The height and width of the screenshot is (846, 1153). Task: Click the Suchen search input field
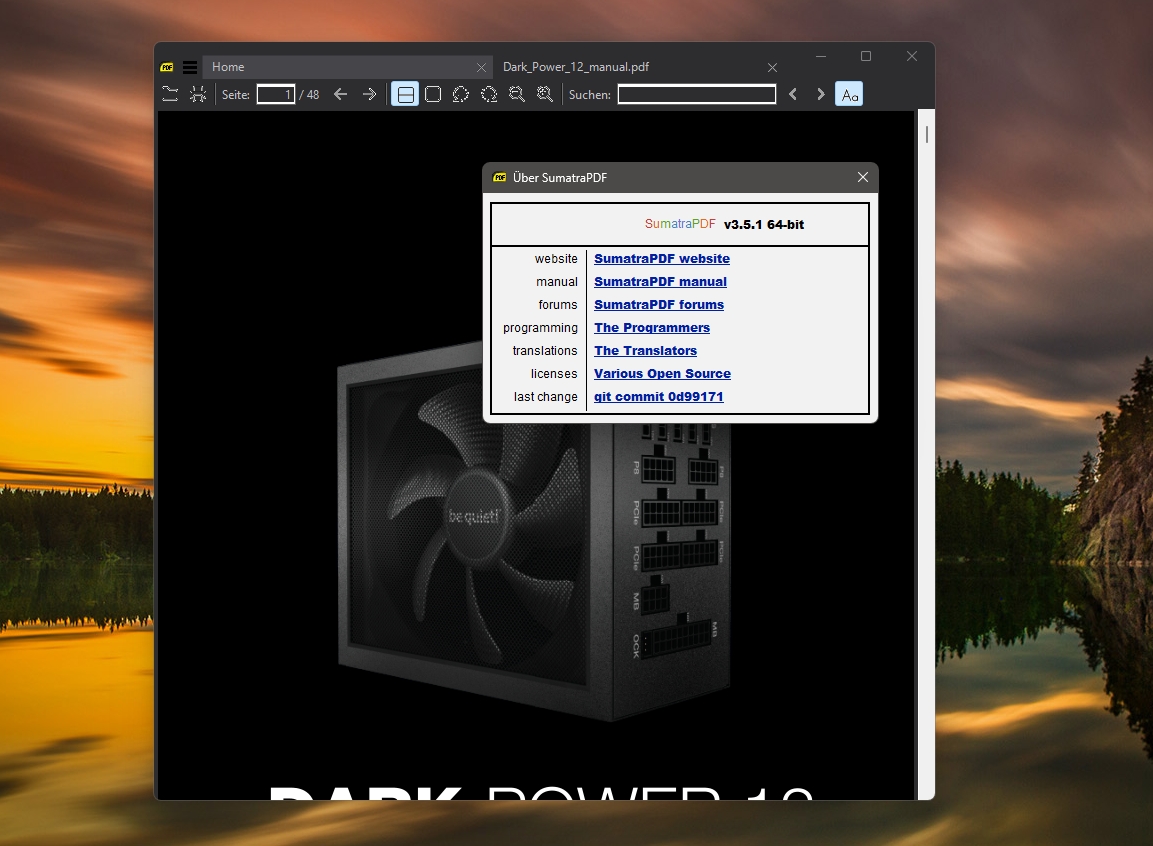pyautogui.click(x=696, y=94)
